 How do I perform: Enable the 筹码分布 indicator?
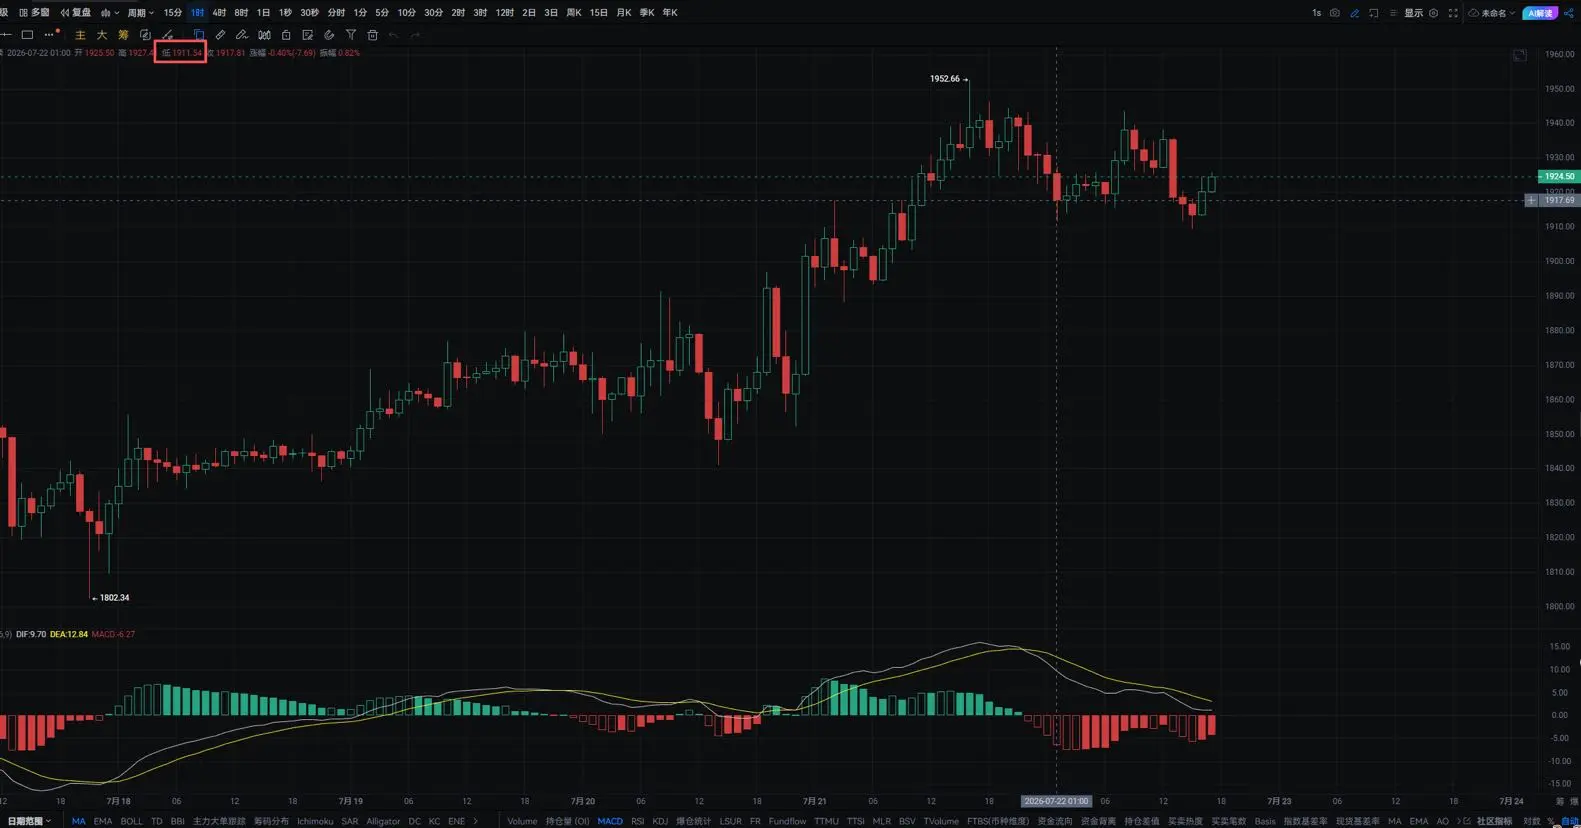click(271, 821)
